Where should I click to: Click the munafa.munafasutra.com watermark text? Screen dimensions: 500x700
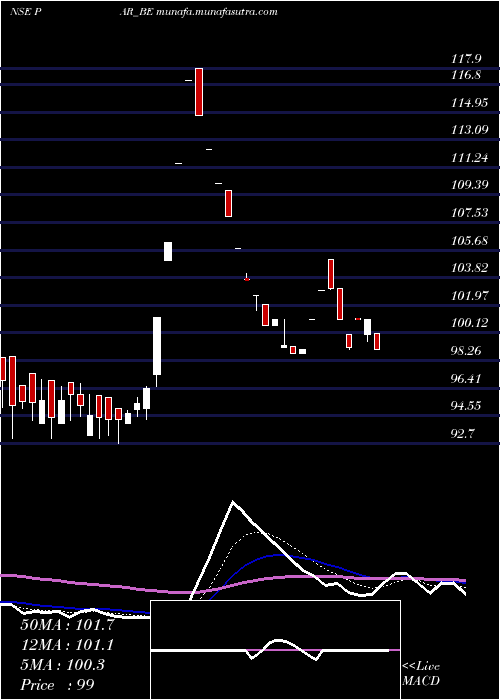click(x=217, y=12)
